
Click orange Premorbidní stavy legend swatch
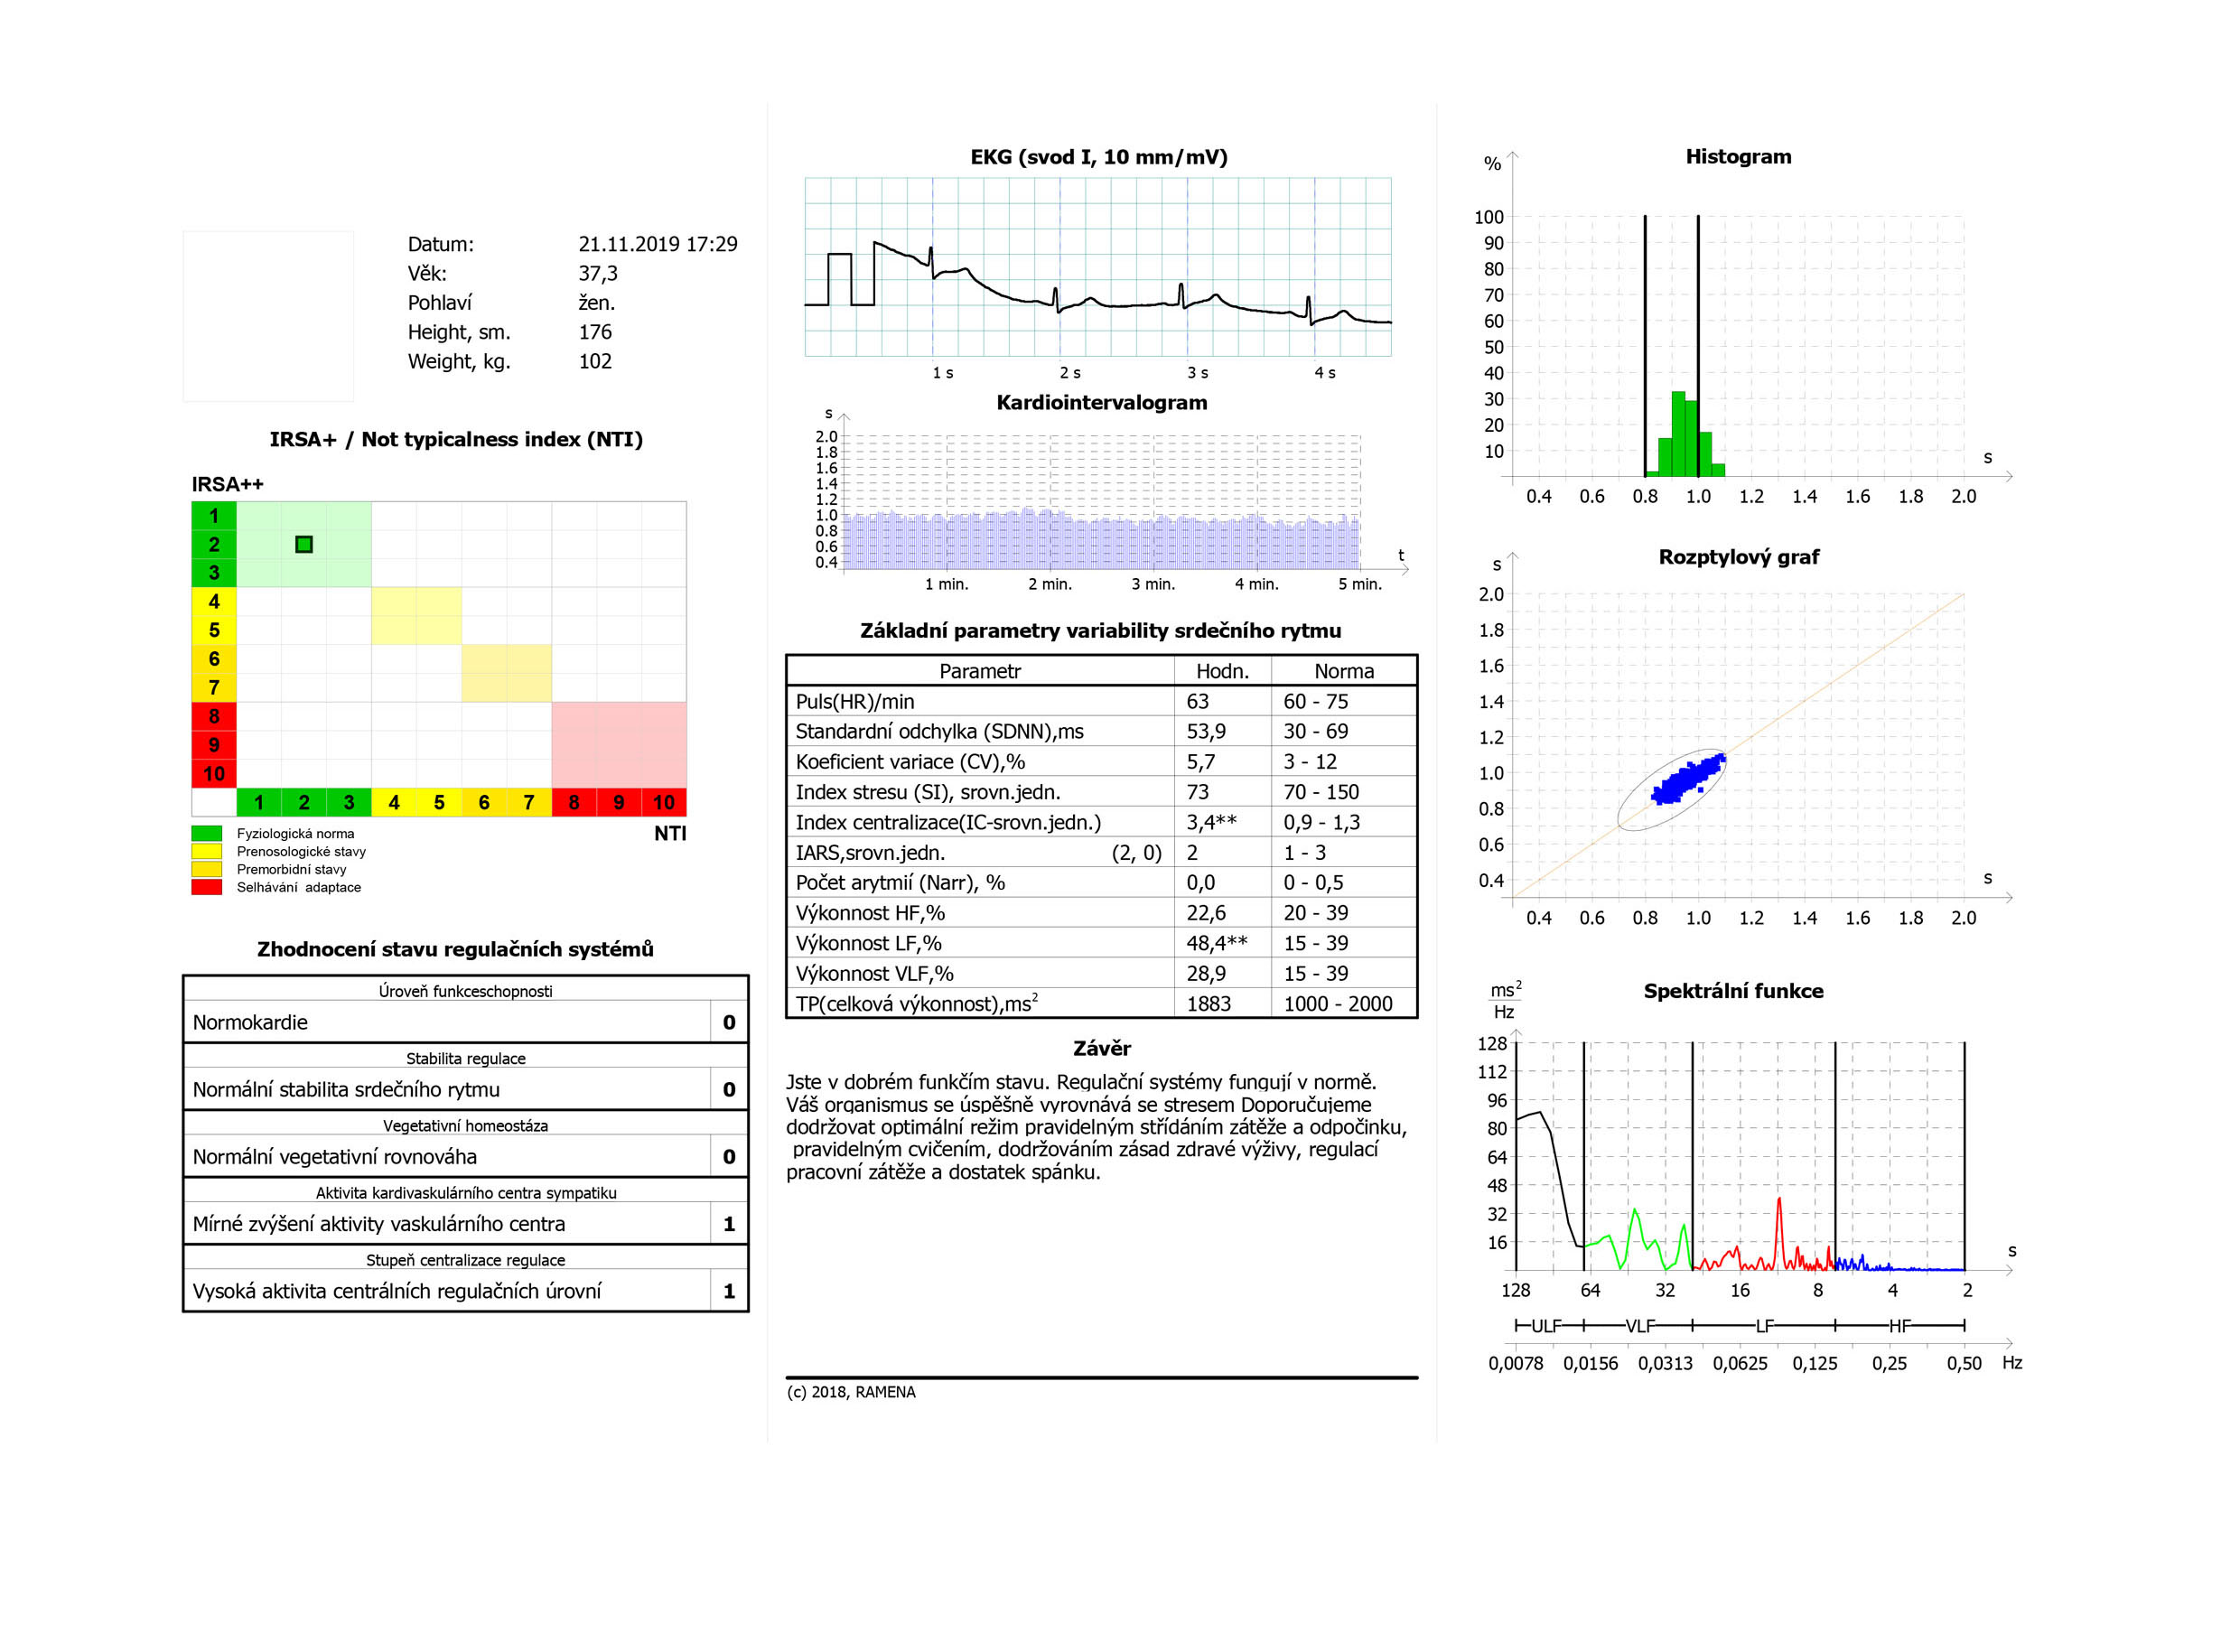click(206, 869)
